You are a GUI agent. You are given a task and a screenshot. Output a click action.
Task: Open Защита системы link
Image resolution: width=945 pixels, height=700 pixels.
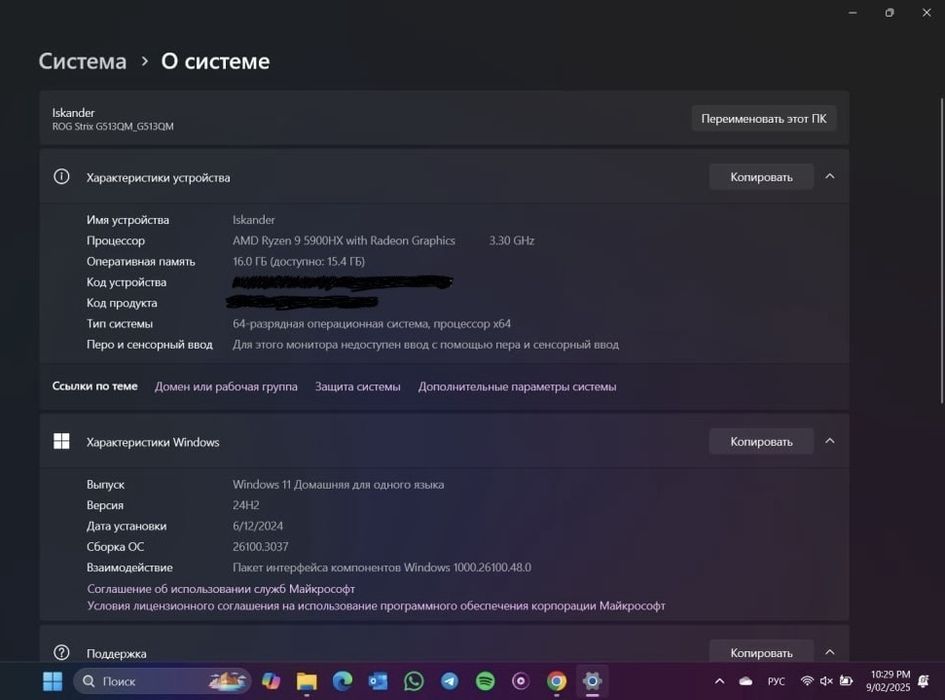pos(357,386)
